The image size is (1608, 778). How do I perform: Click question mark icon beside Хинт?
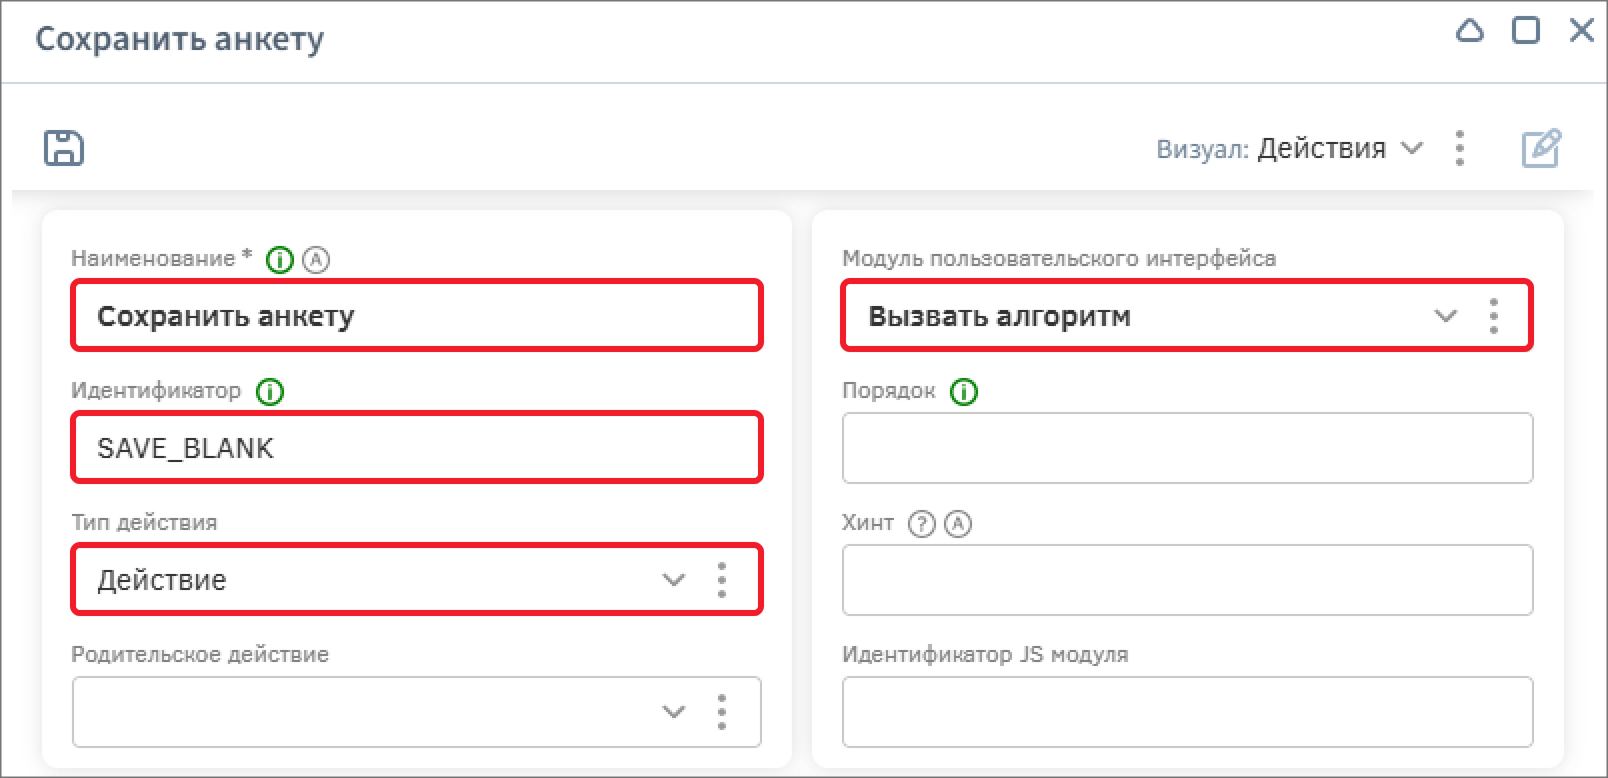click(x=921, y=524)
